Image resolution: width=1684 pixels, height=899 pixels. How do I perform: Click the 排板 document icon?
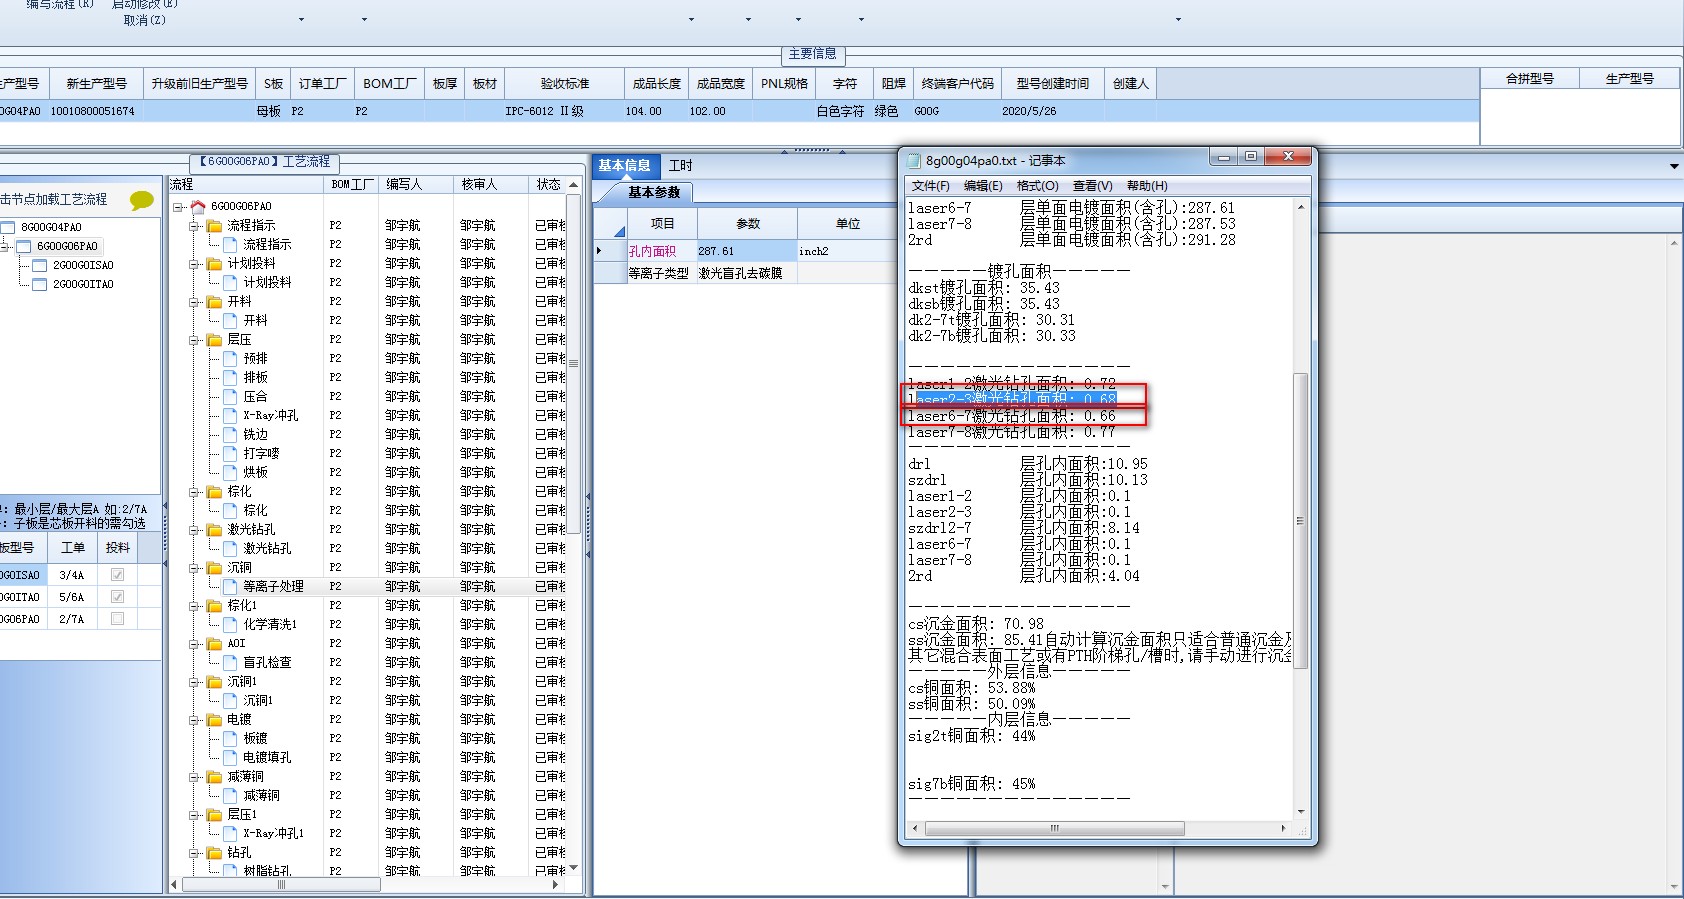[x=230, y=378]
